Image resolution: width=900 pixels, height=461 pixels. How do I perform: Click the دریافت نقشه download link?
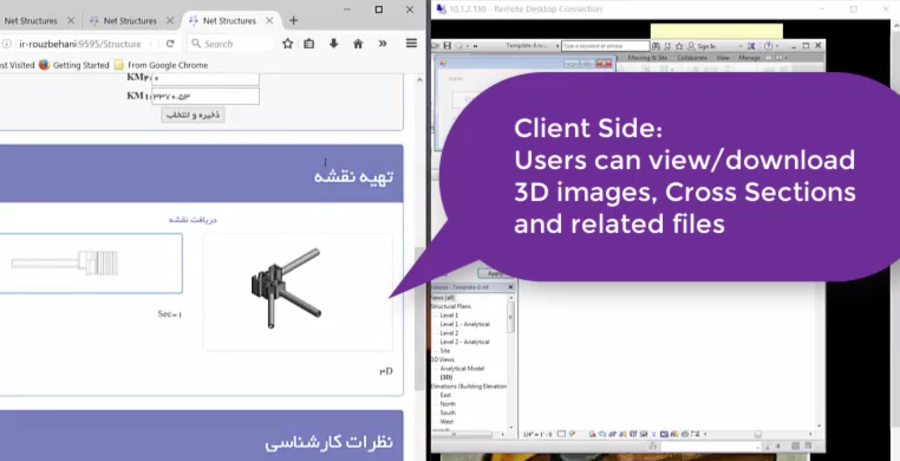[192, 219]
